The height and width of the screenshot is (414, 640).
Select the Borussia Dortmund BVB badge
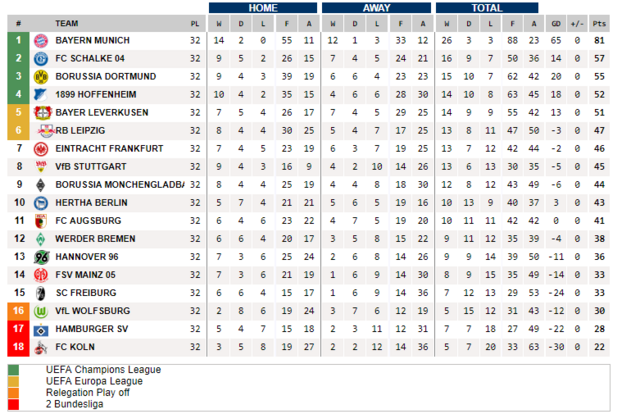coord(41,76)
